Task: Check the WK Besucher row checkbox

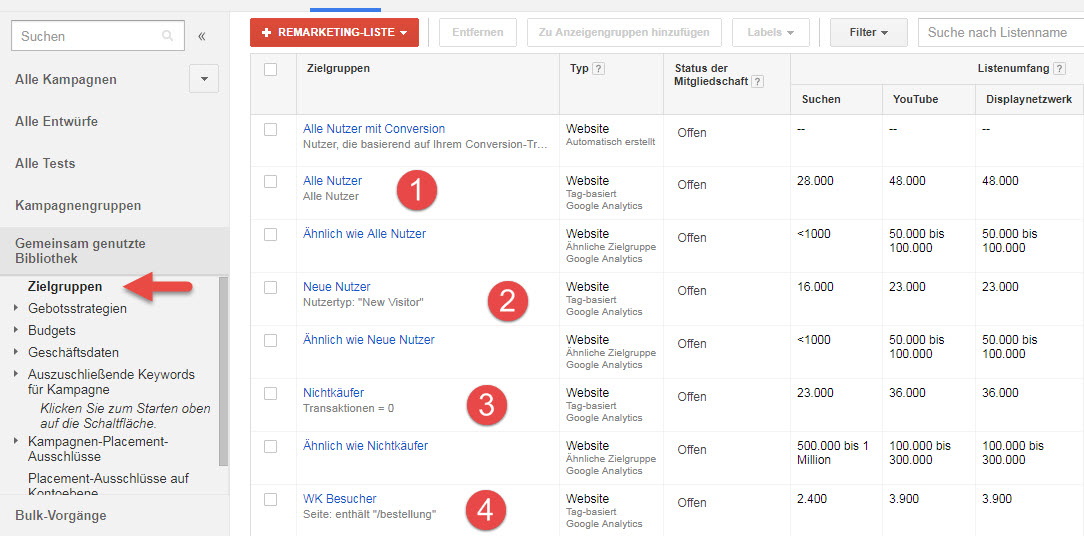Action: (x=270, y=499)
